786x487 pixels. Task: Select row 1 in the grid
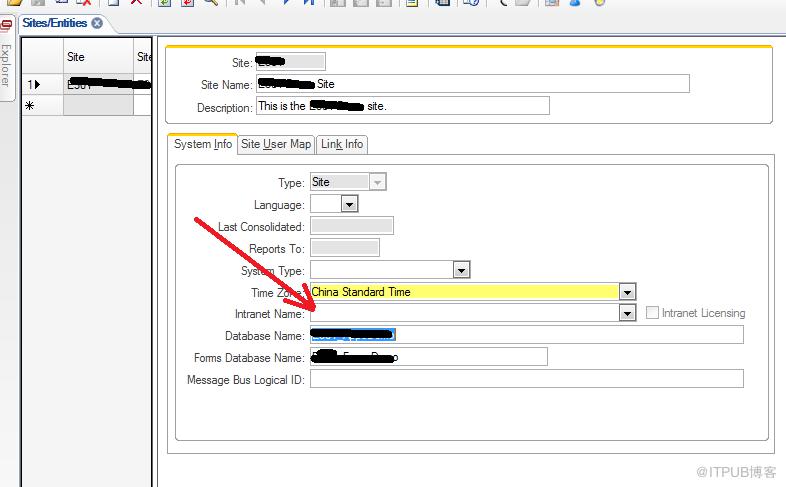click(42, 84)
